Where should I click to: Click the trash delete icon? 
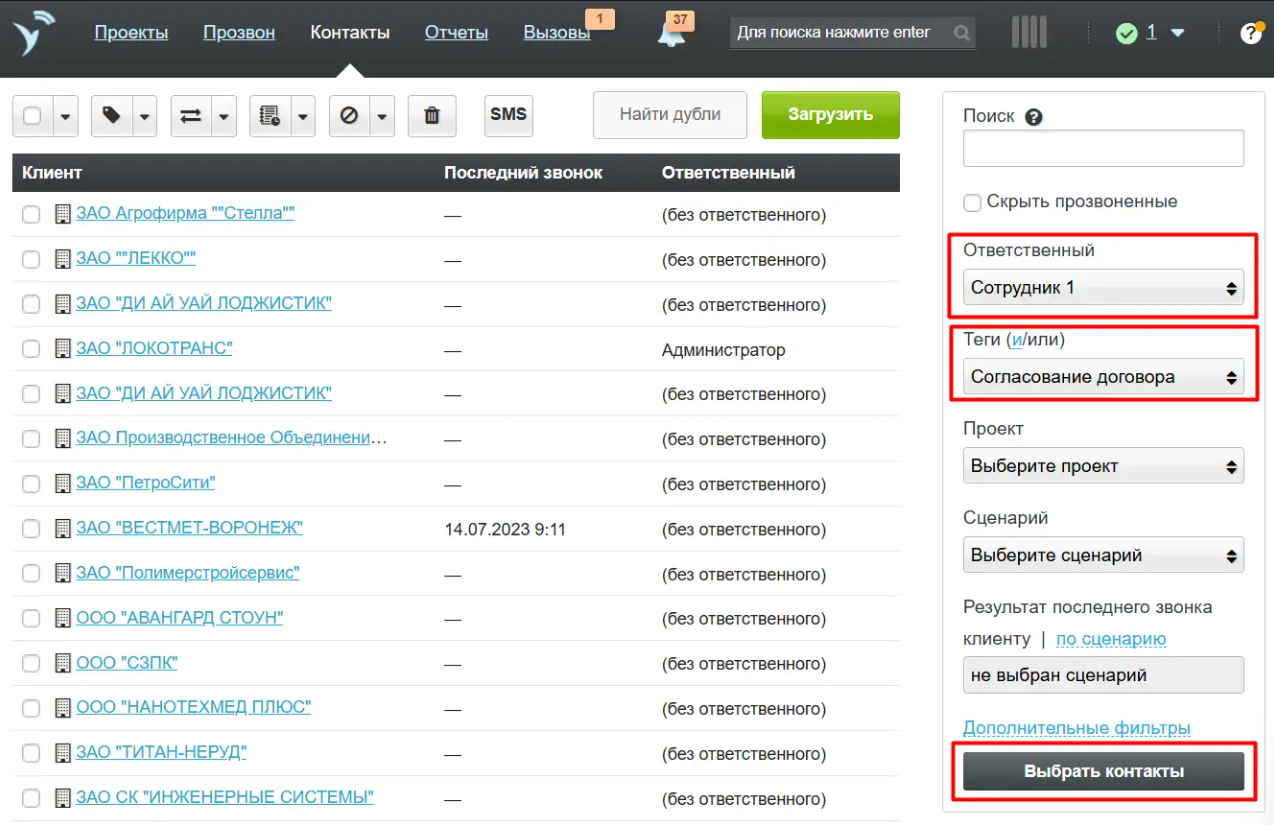coord(432,116)
